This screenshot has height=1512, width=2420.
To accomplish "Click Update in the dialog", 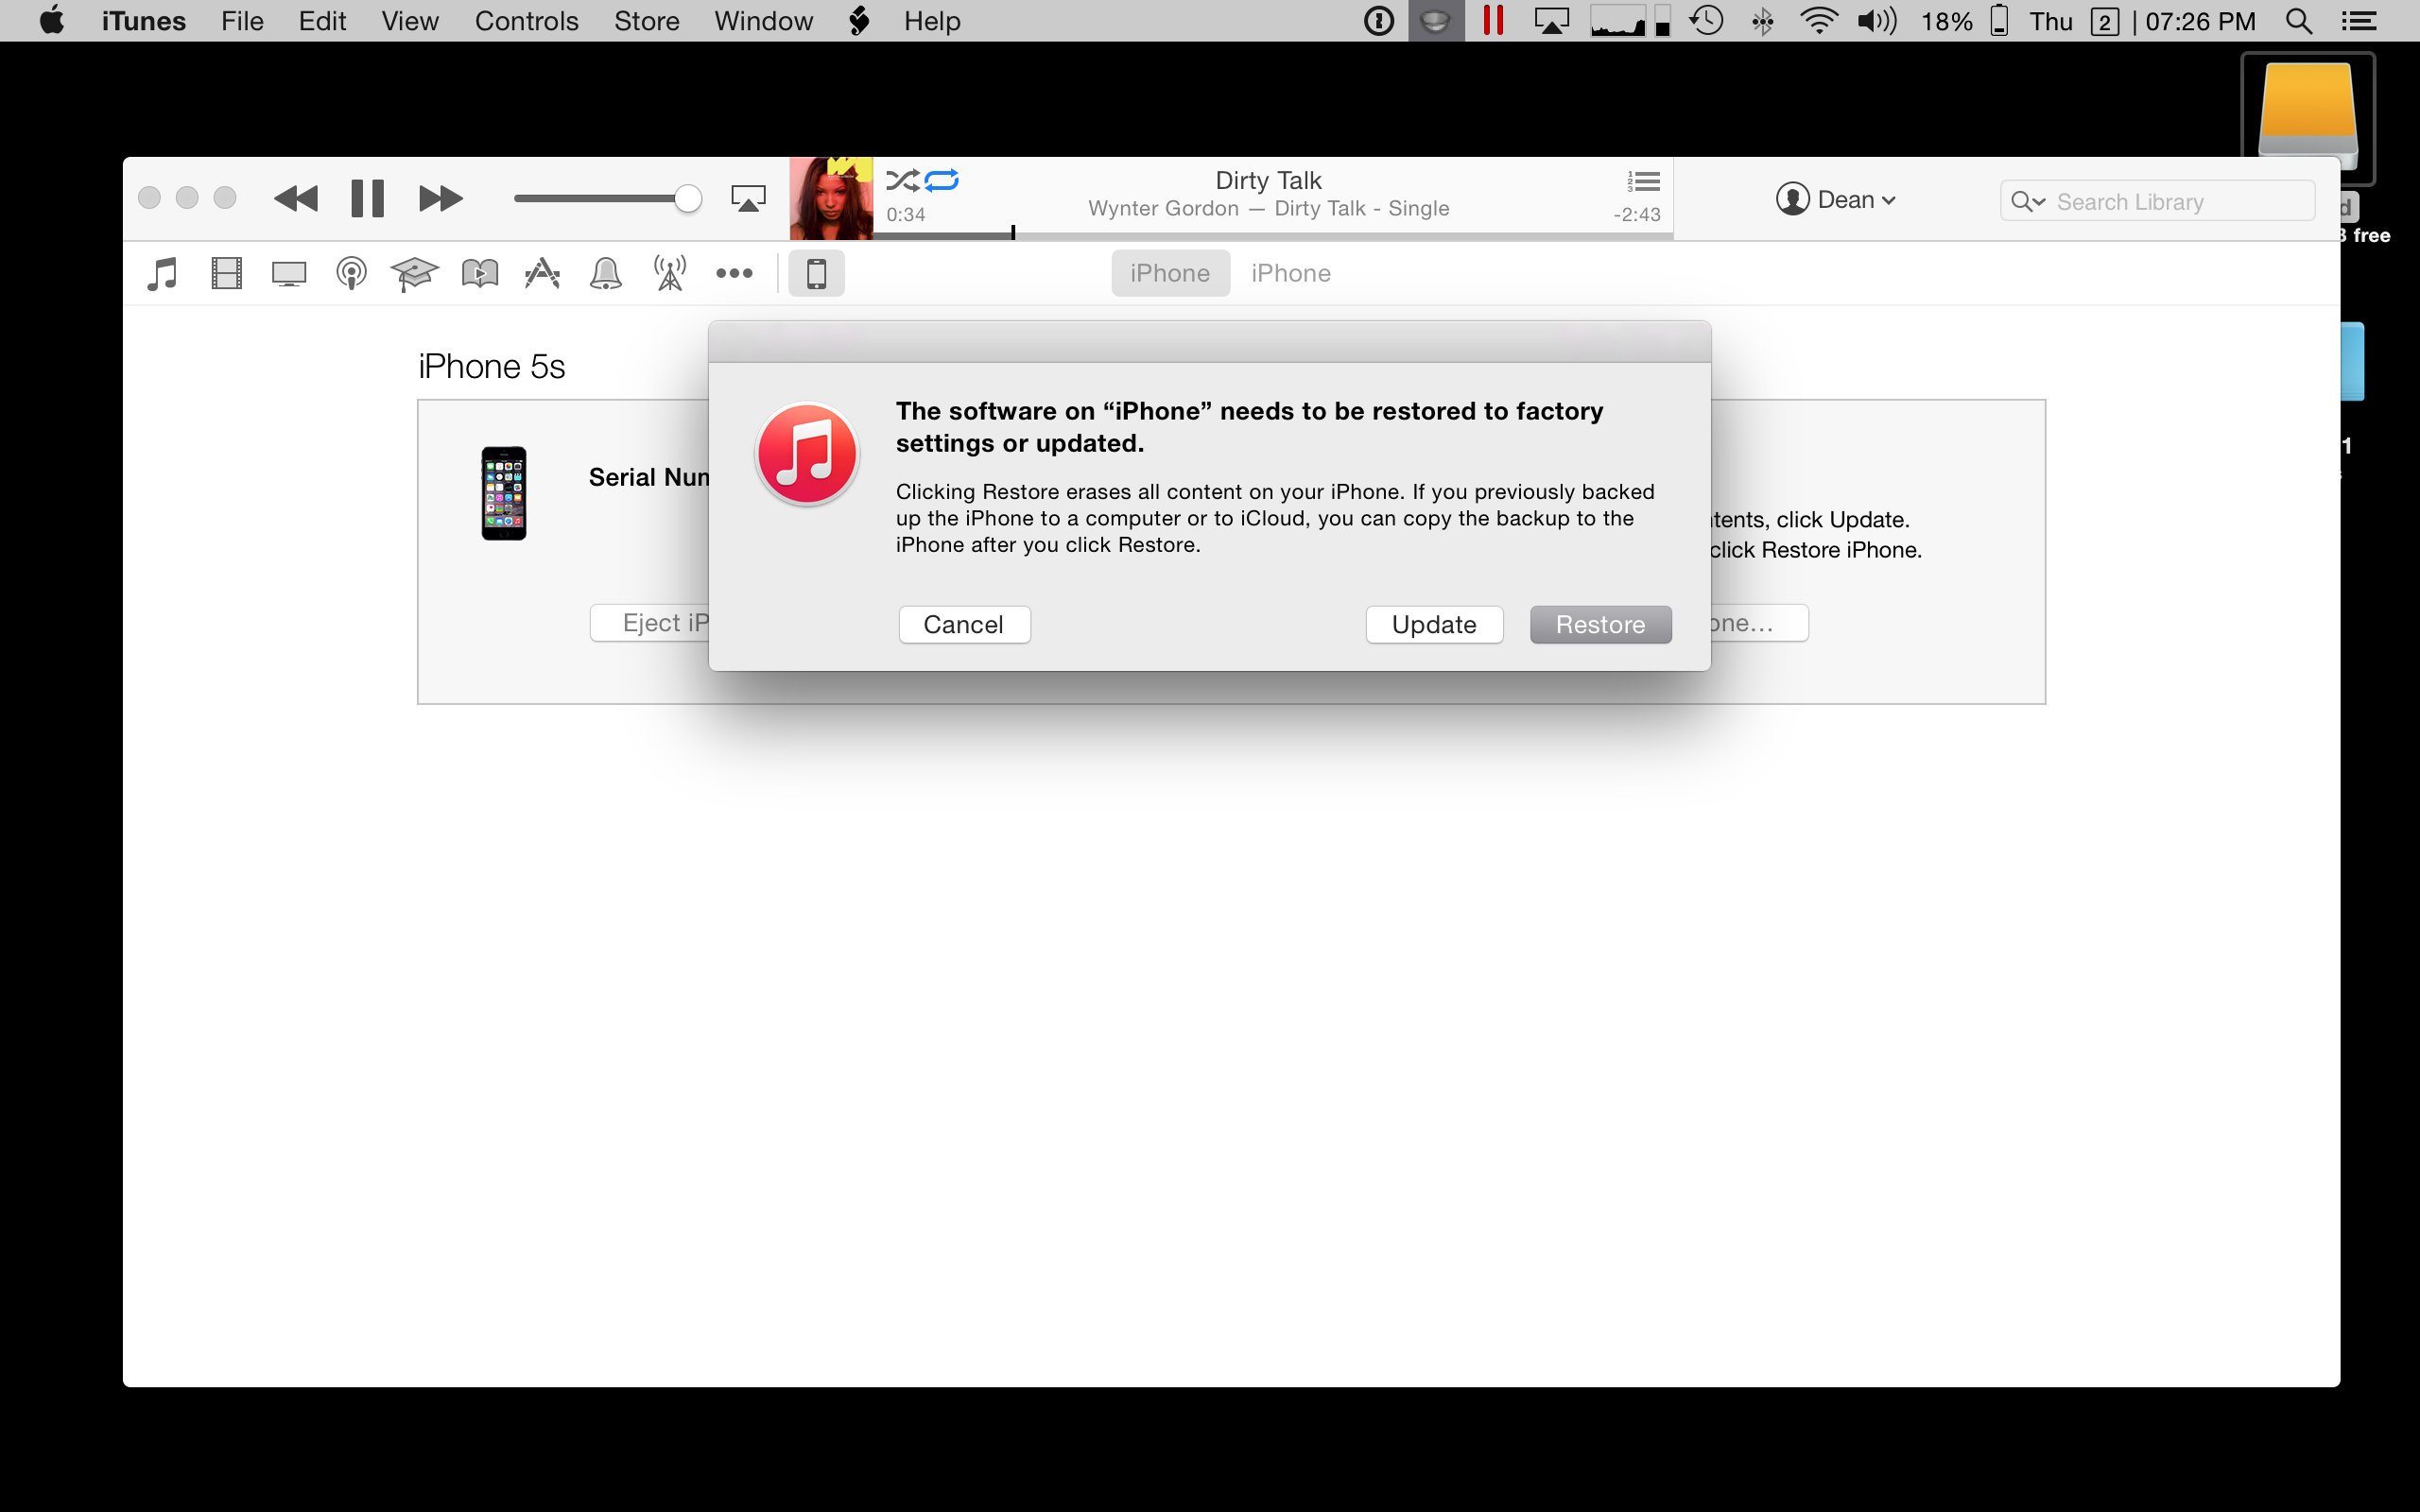I will pos(1434,625).
